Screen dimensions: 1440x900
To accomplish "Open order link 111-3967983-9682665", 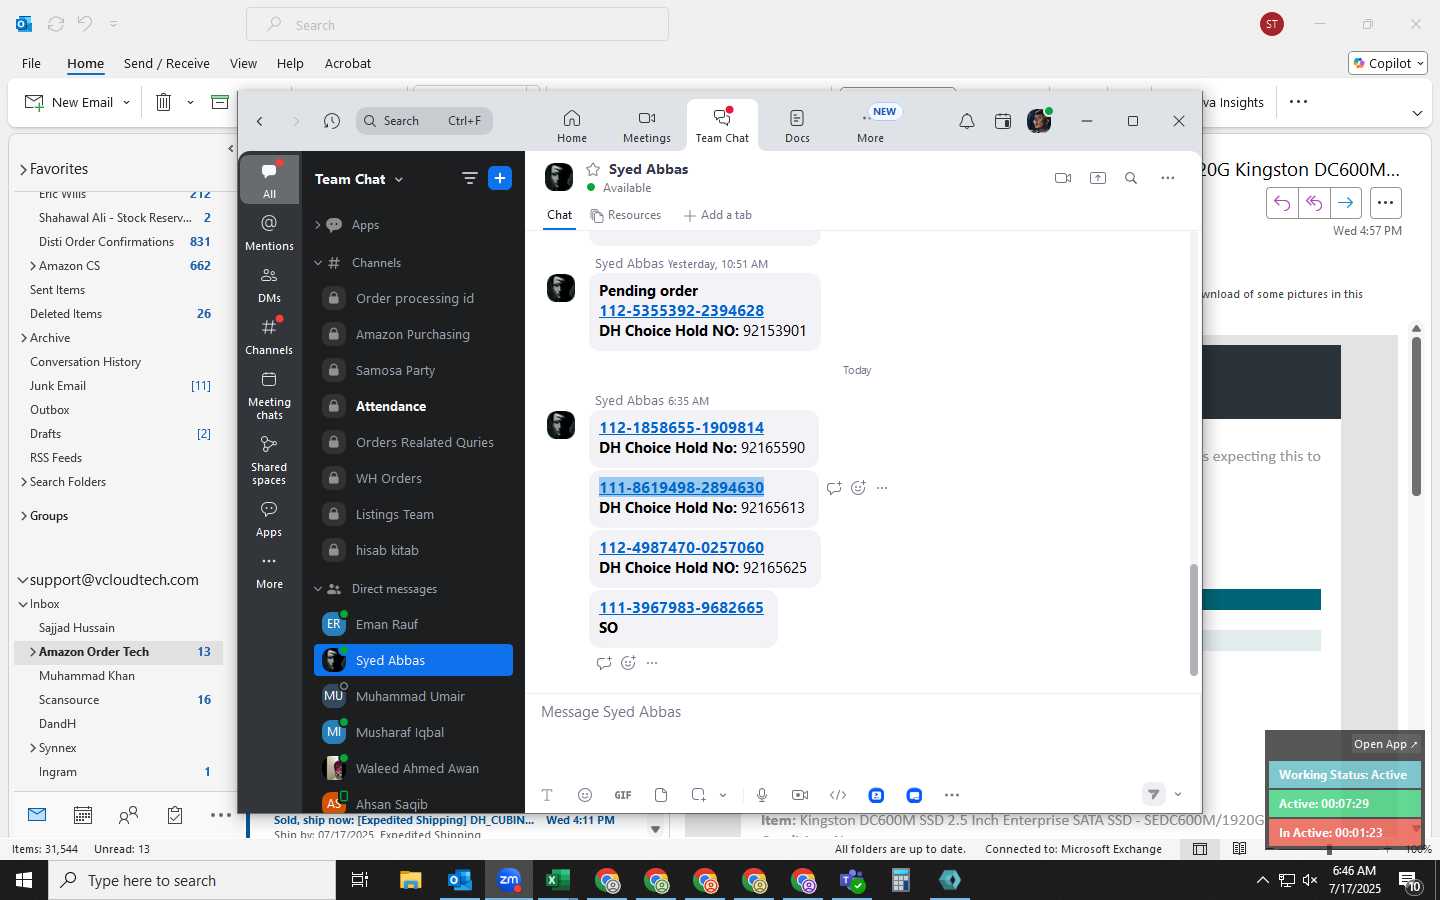I will coord(681,608).
